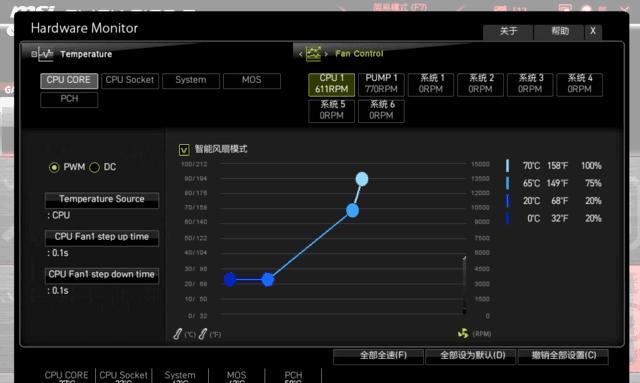Screen dimensions: 640x383
Task: Click the 100/212 temperature axis label
Action: point(194,164)
